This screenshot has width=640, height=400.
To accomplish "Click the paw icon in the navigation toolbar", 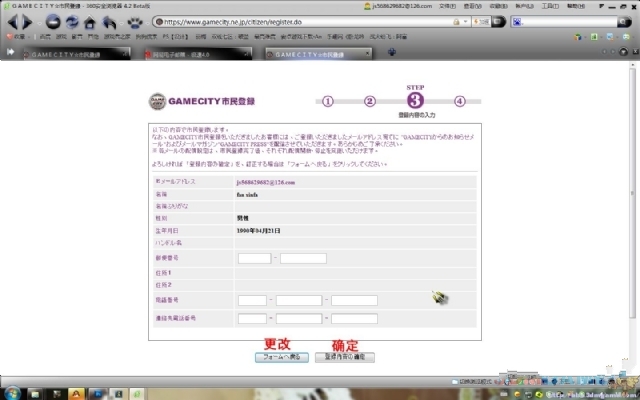I will coord(135,22).
